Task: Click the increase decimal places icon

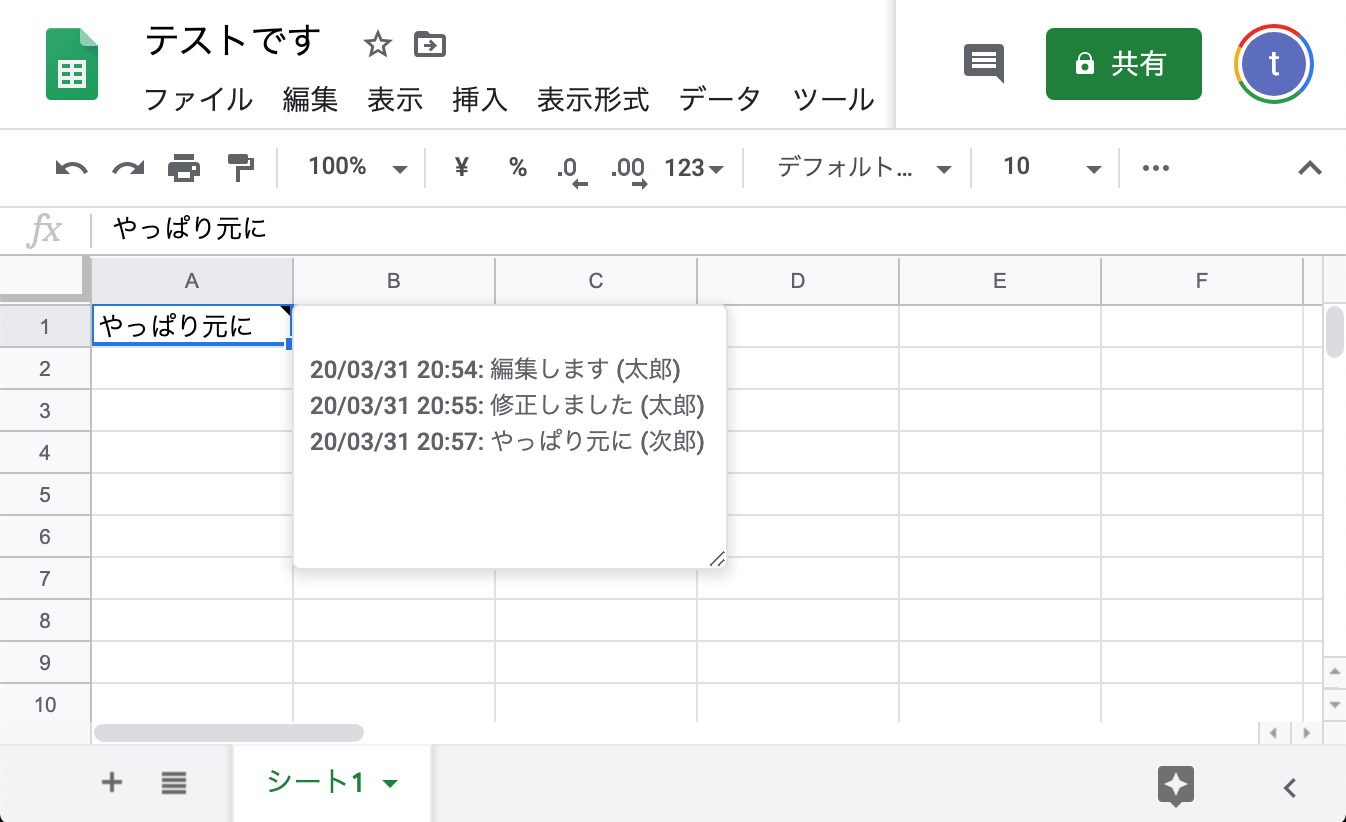Action: coord(628,167)
